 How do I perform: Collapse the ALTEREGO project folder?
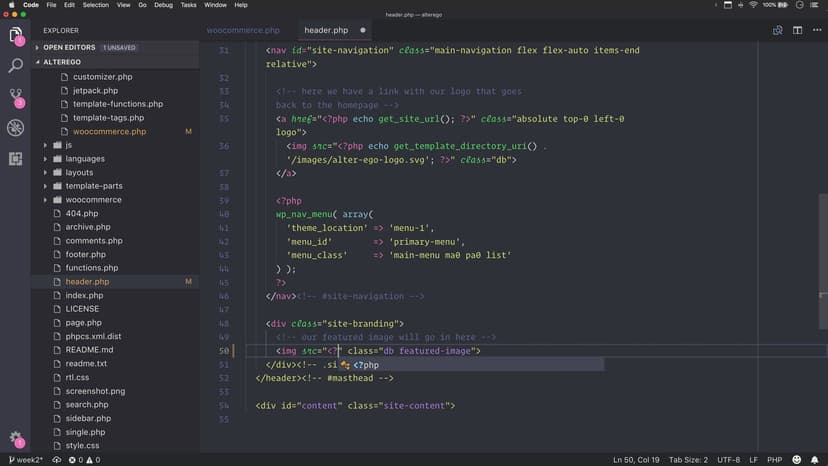[x=65, y=61]
